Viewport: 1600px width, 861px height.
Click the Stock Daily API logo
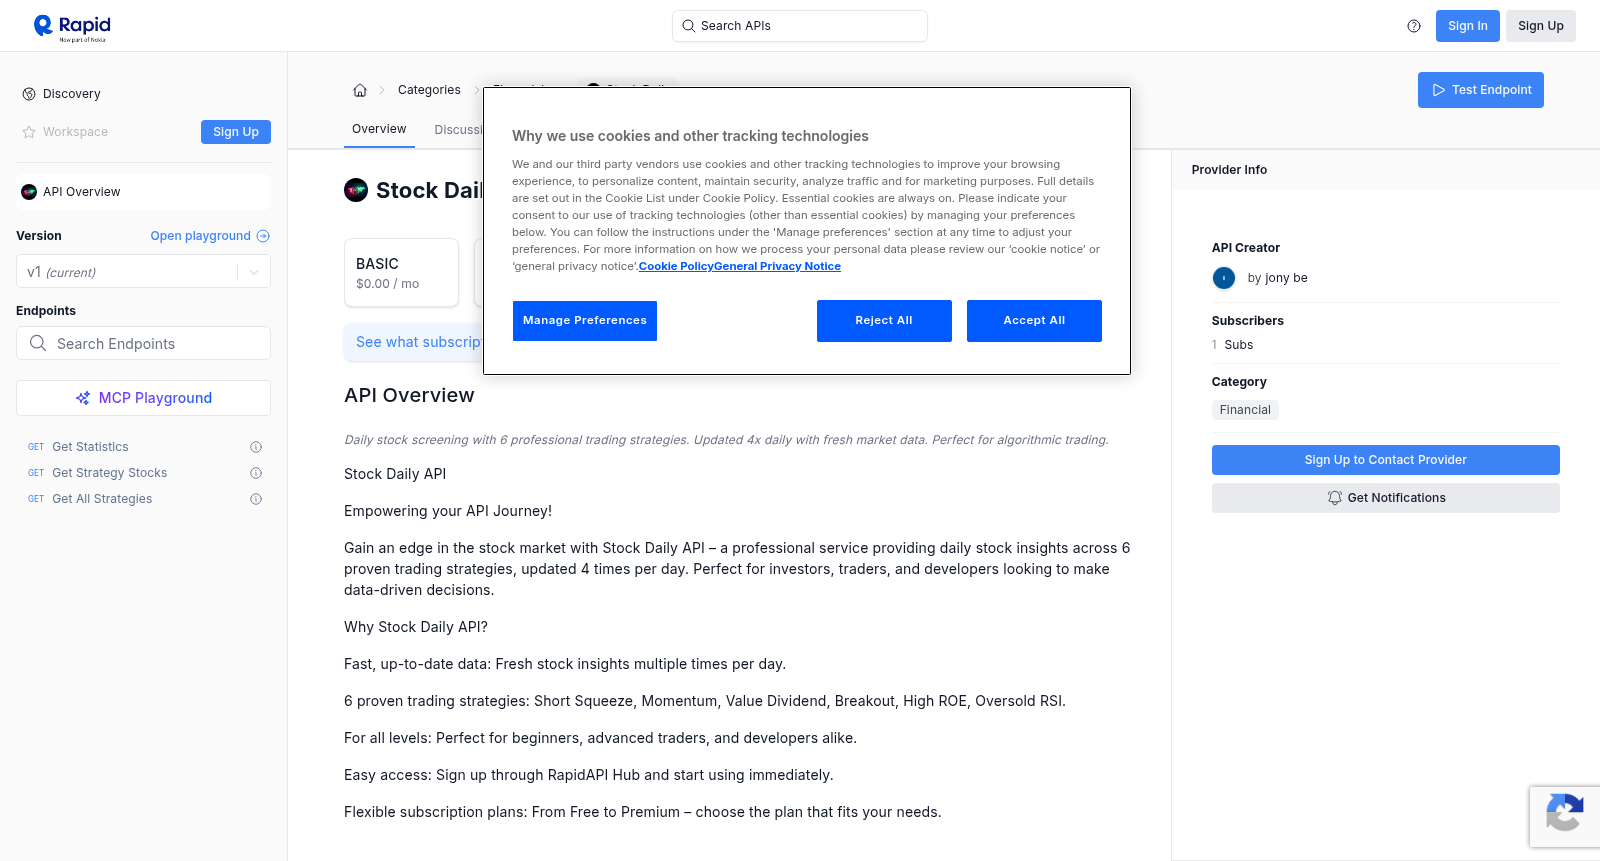pos(356,190)
